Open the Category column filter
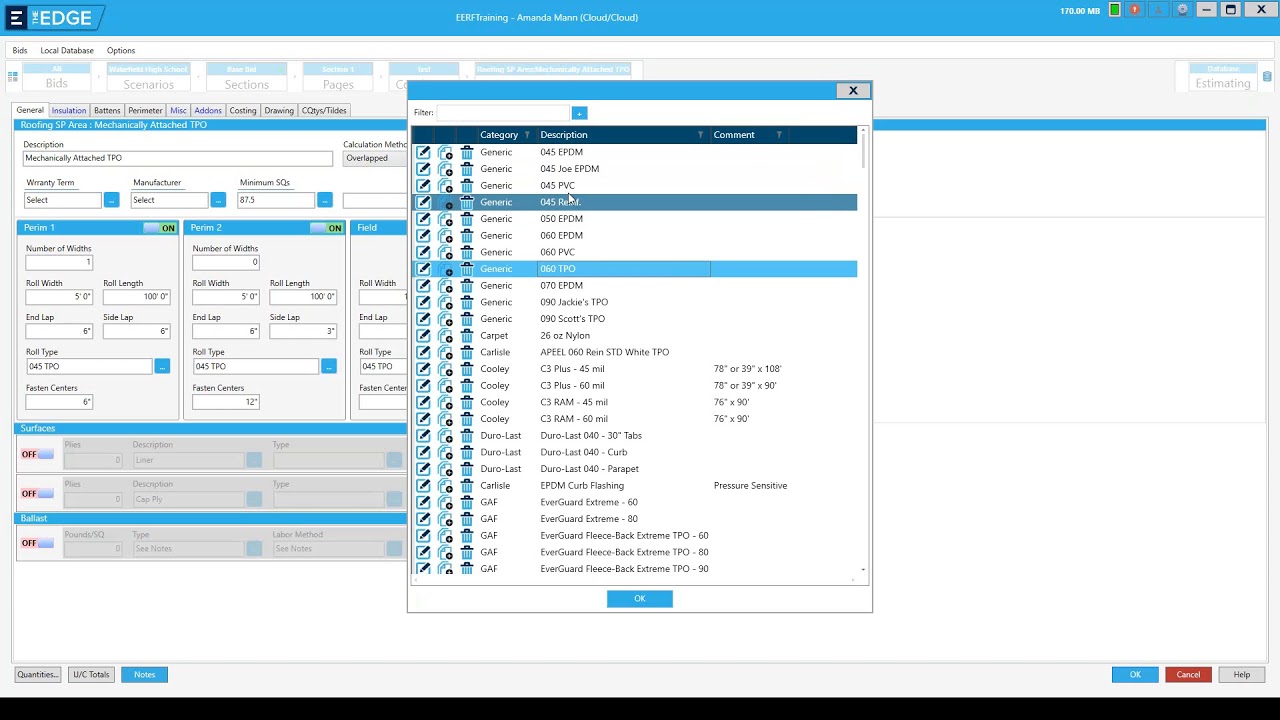1280x720 pixels. tap(527, 135)
